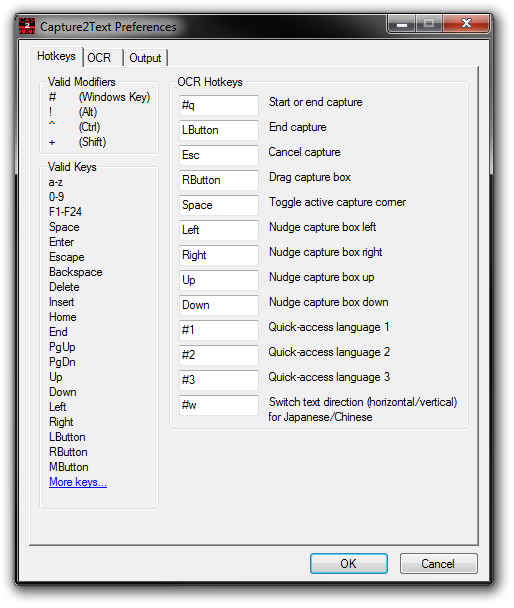
Task: Click the 'Quick-access language 2' label
Action: pyautogui.click(x=329, y=352)
